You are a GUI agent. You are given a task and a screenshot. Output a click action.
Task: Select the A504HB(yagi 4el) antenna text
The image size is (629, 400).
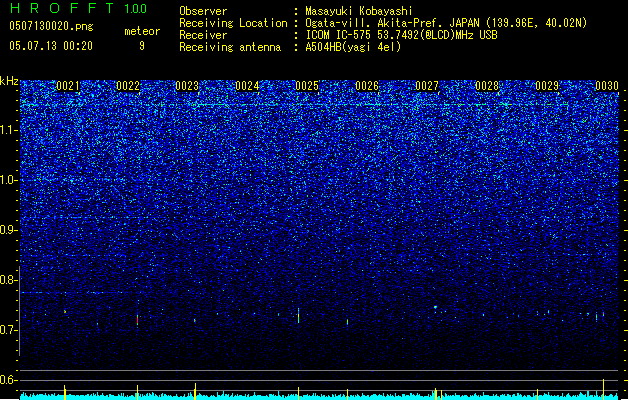point(353,47)
